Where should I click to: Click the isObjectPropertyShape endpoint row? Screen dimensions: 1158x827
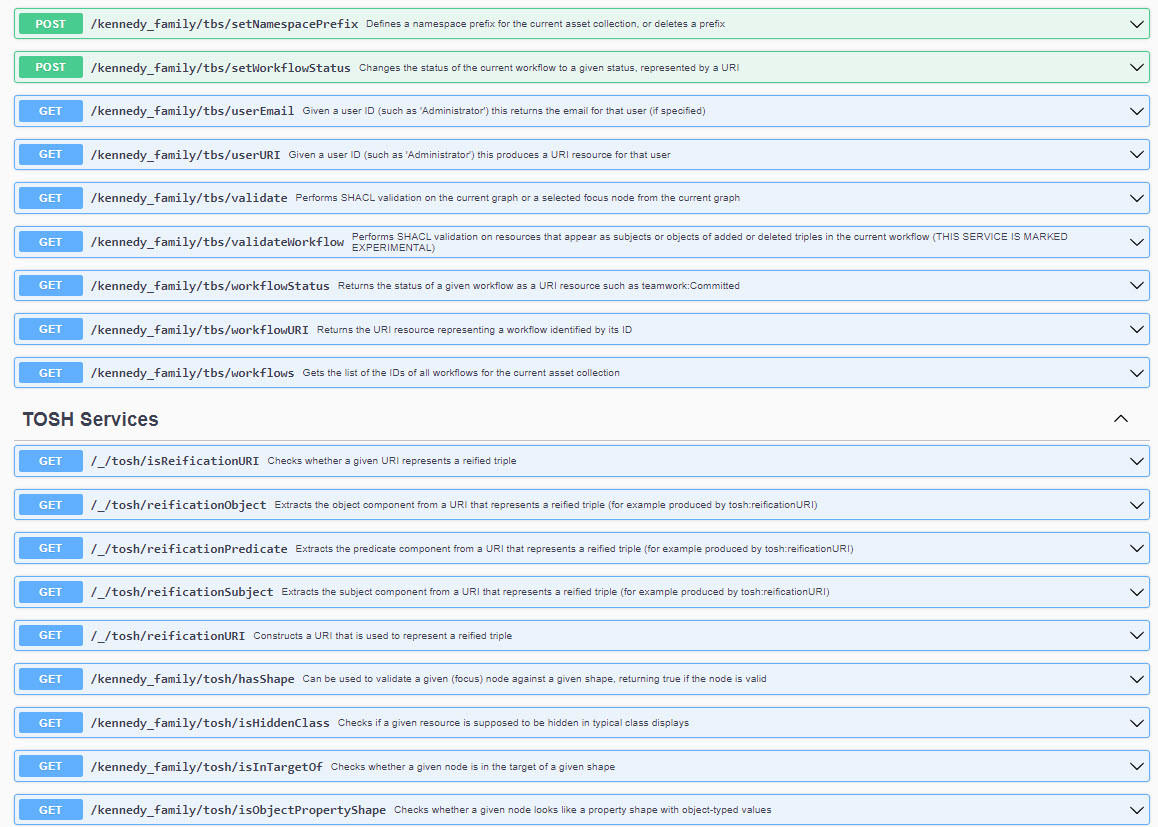580,810
